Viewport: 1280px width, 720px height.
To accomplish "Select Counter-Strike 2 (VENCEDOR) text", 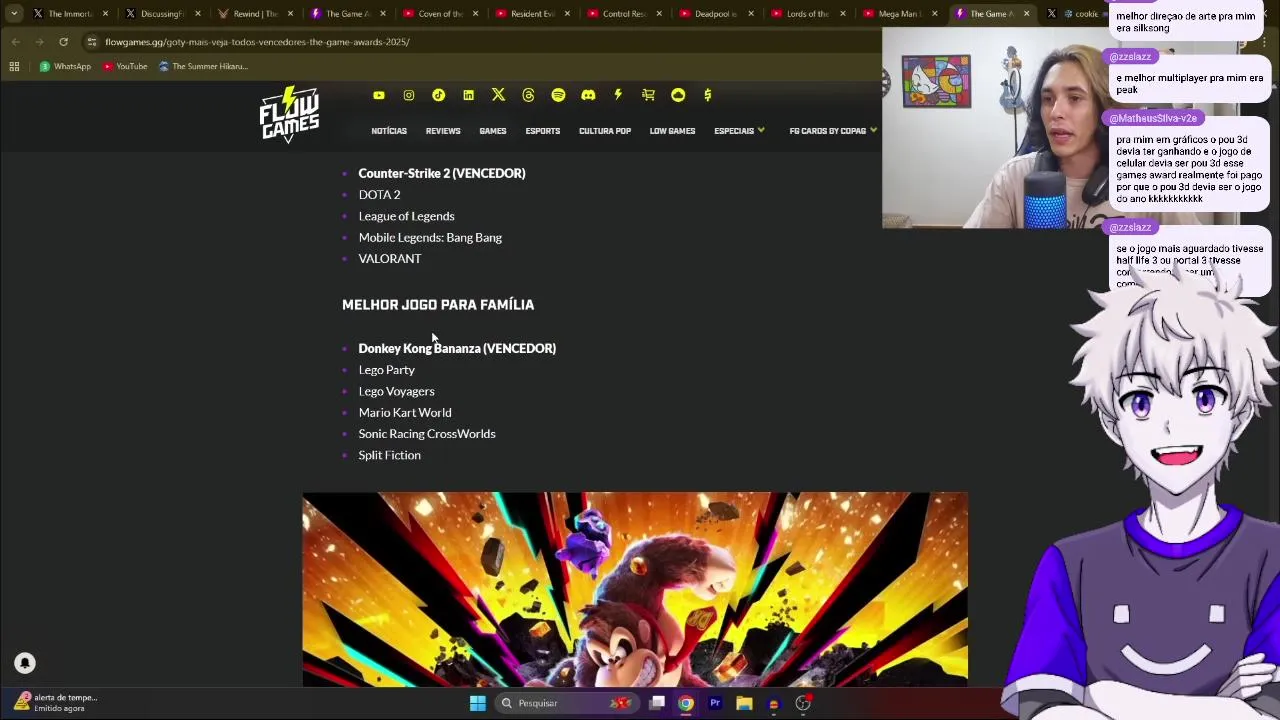I will point(442,173).
